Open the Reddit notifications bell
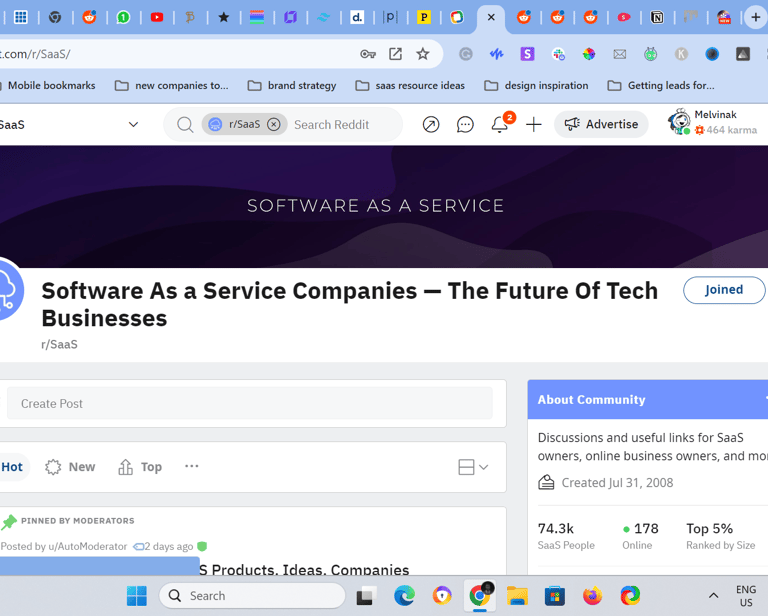The height and width of the screenshot is (616, 768). click(x=500, y=124)
